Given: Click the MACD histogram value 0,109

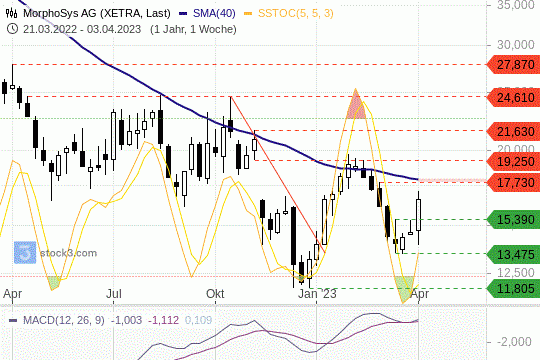Looking at the screenshot, I should [198, 320].
